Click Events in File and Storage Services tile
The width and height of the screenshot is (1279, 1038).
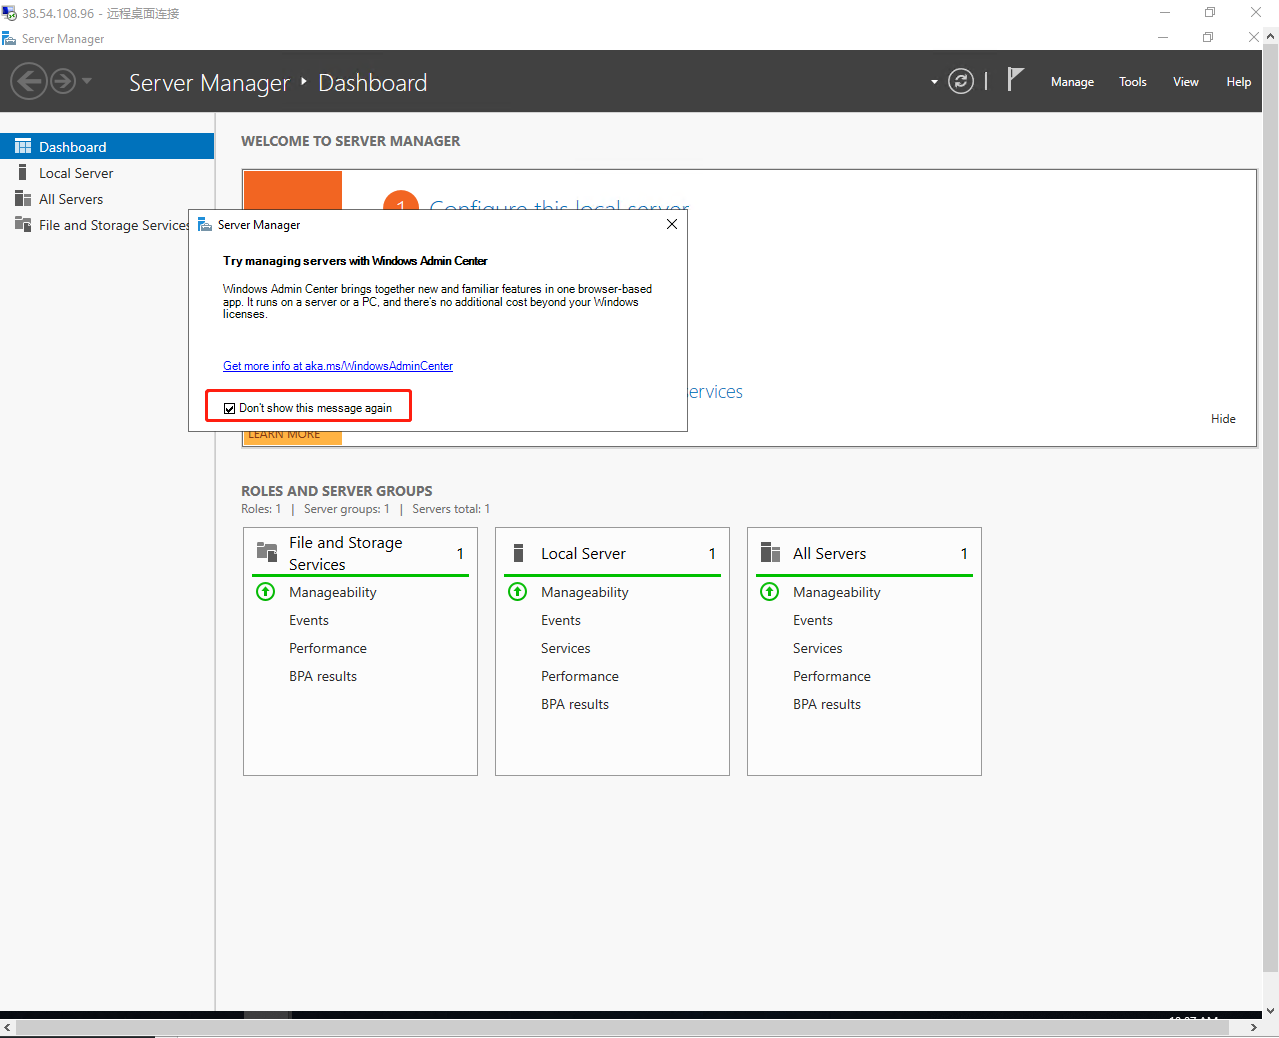tap(309, 620)
